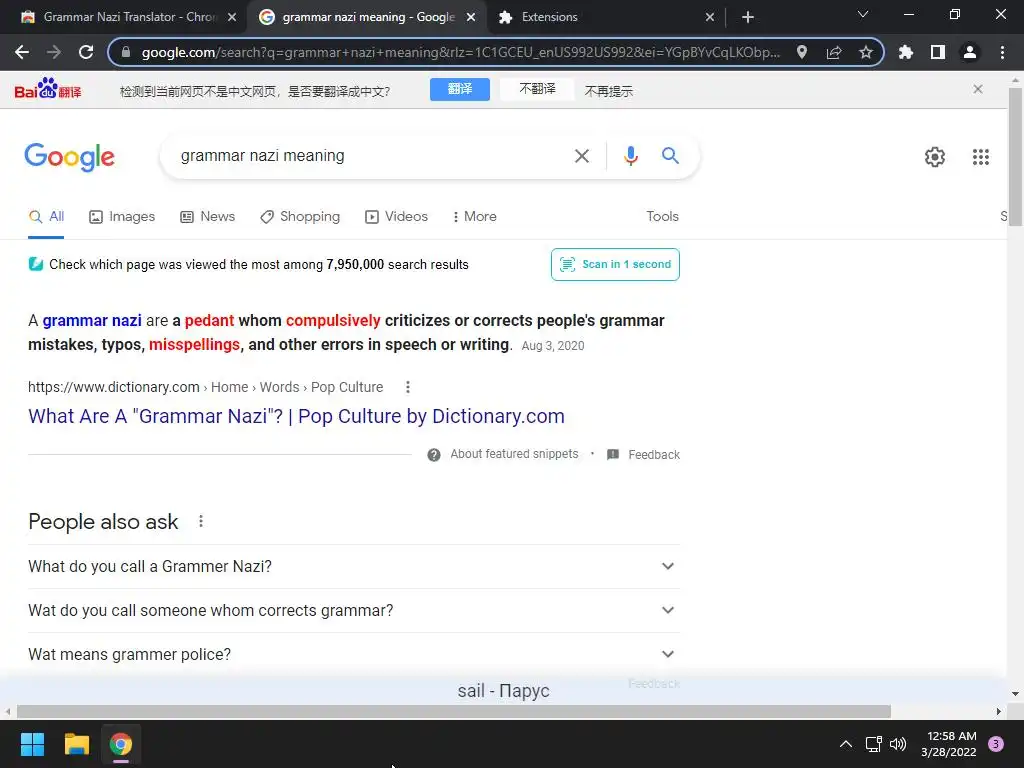Image resolution: width=1024 pixels, height=768 pixels.
Task: Click the vertical page scrollbar
Action: [1015, 157]
